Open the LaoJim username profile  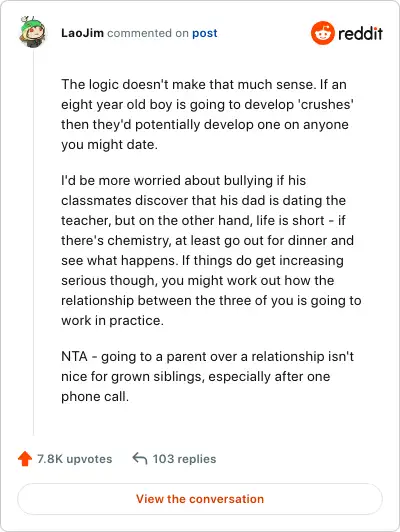pyautogui.click(x=82, y=33)
